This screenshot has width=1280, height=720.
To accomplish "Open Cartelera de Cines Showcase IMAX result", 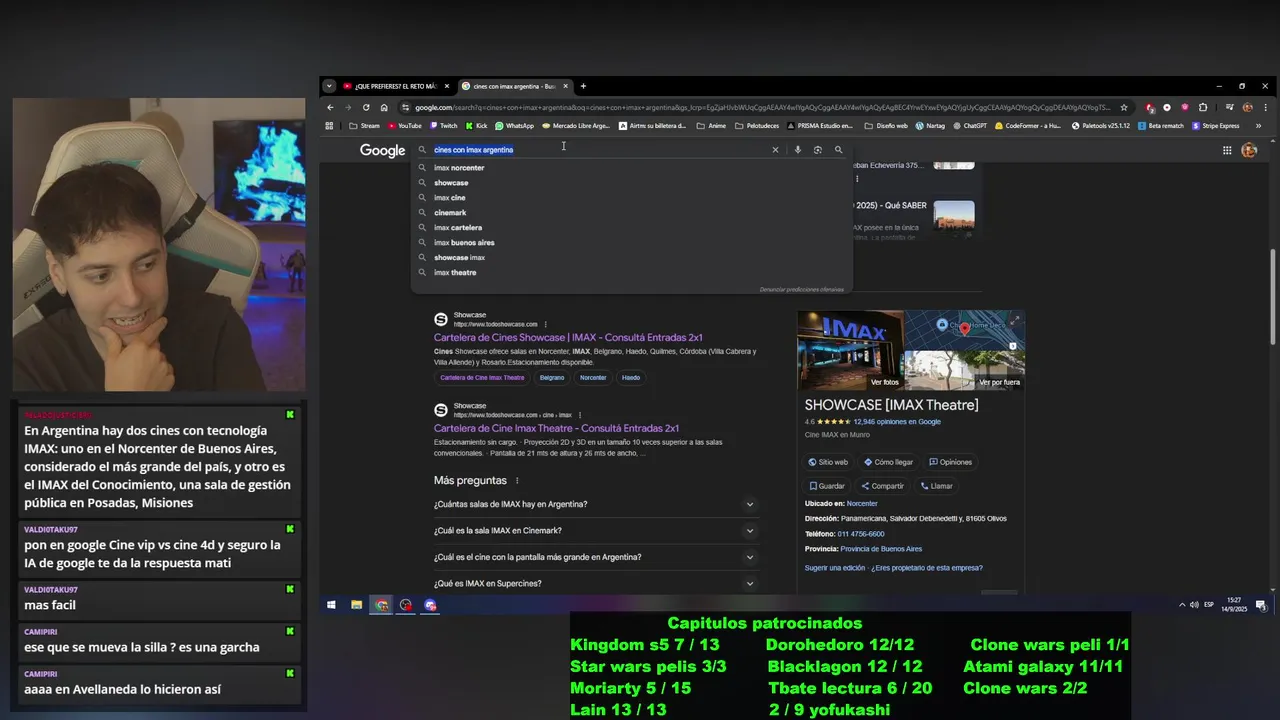I will 568,338.
